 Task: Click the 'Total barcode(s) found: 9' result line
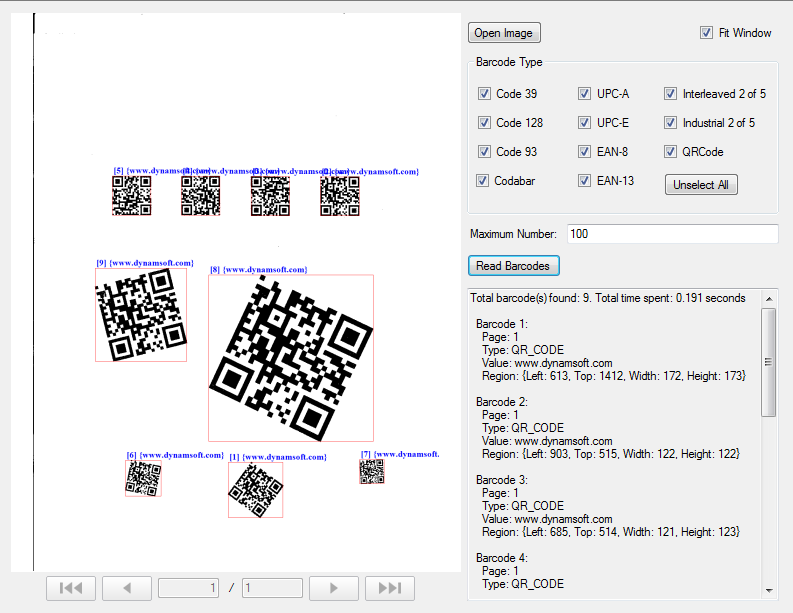[608, 298]
